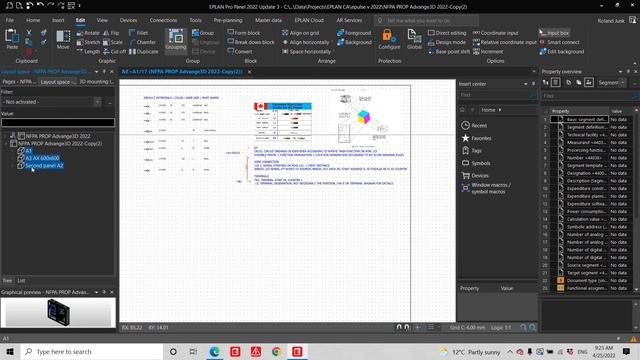Click Form block
Screen dimensions: 640x360
[244, 33]
